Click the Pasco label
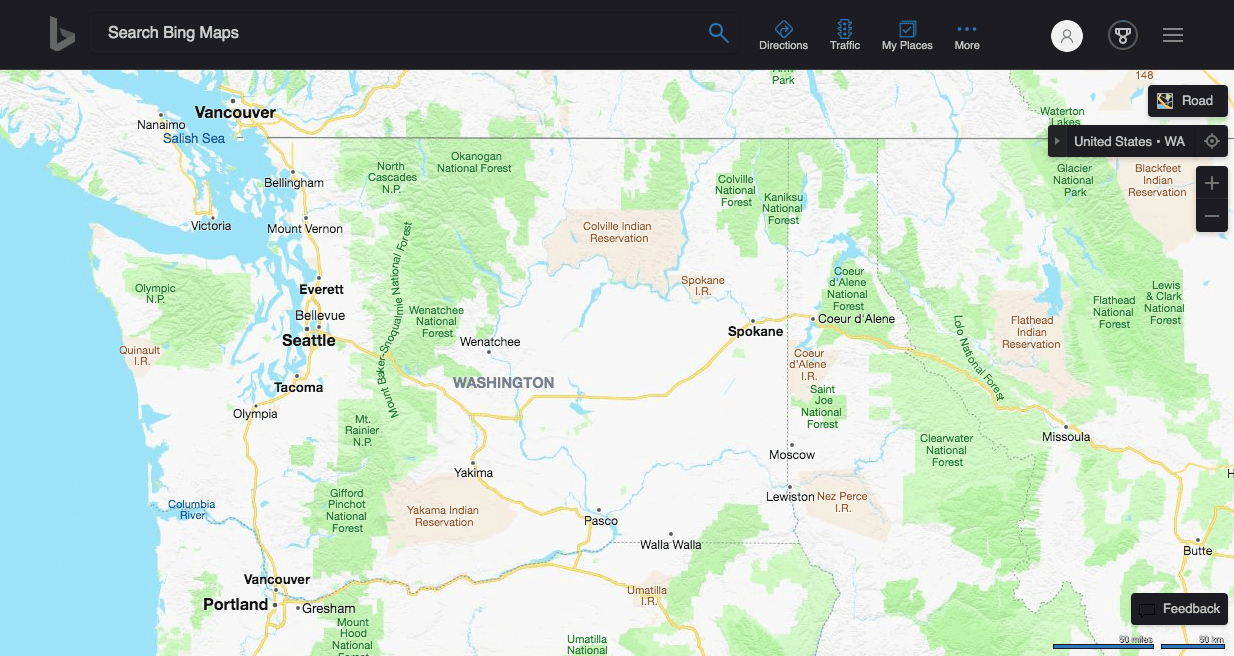Screen dimensions: 1234x656 pos(601,520)
